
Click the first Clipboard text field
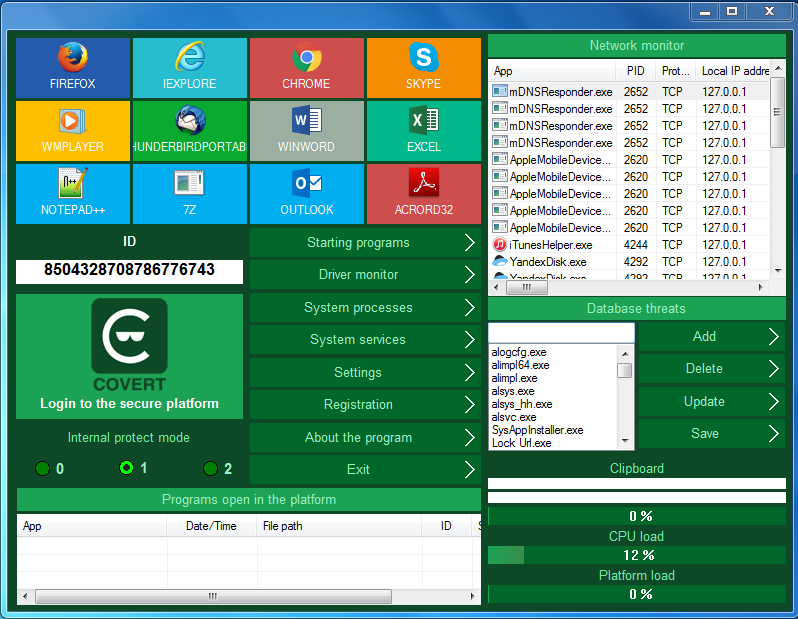tap(637, 484)
